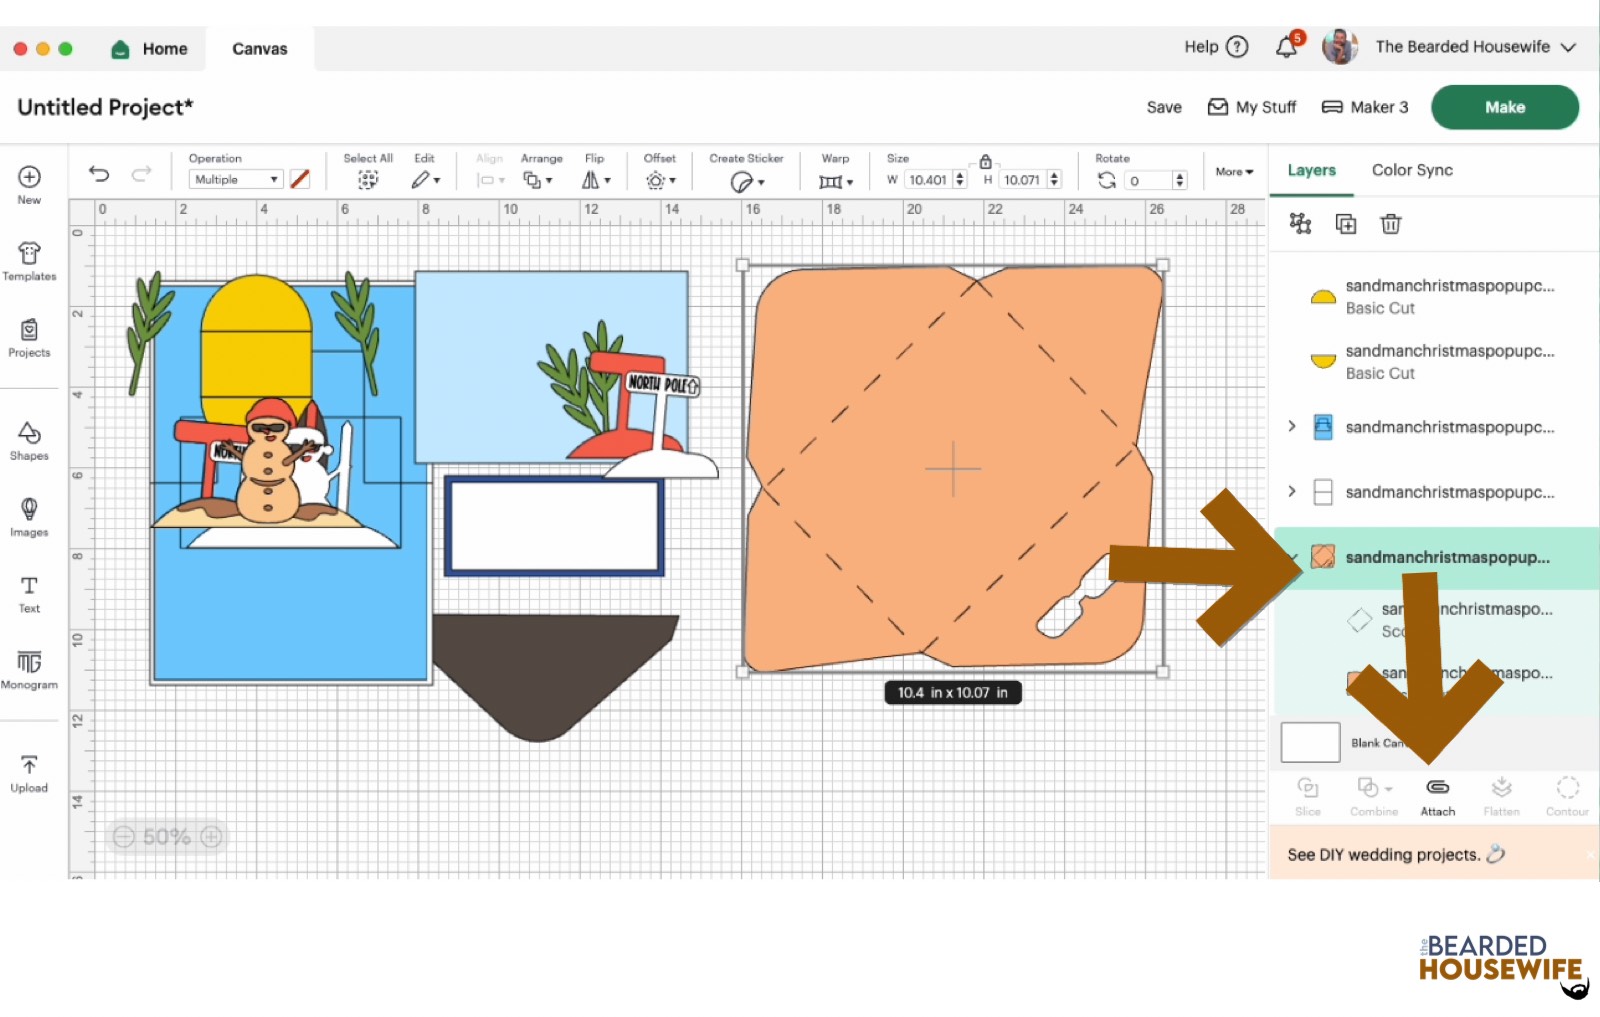Adjust the height stepper arrows
The width and height of the screenshot is (1600, 1017).
(x=1054, y=180)
